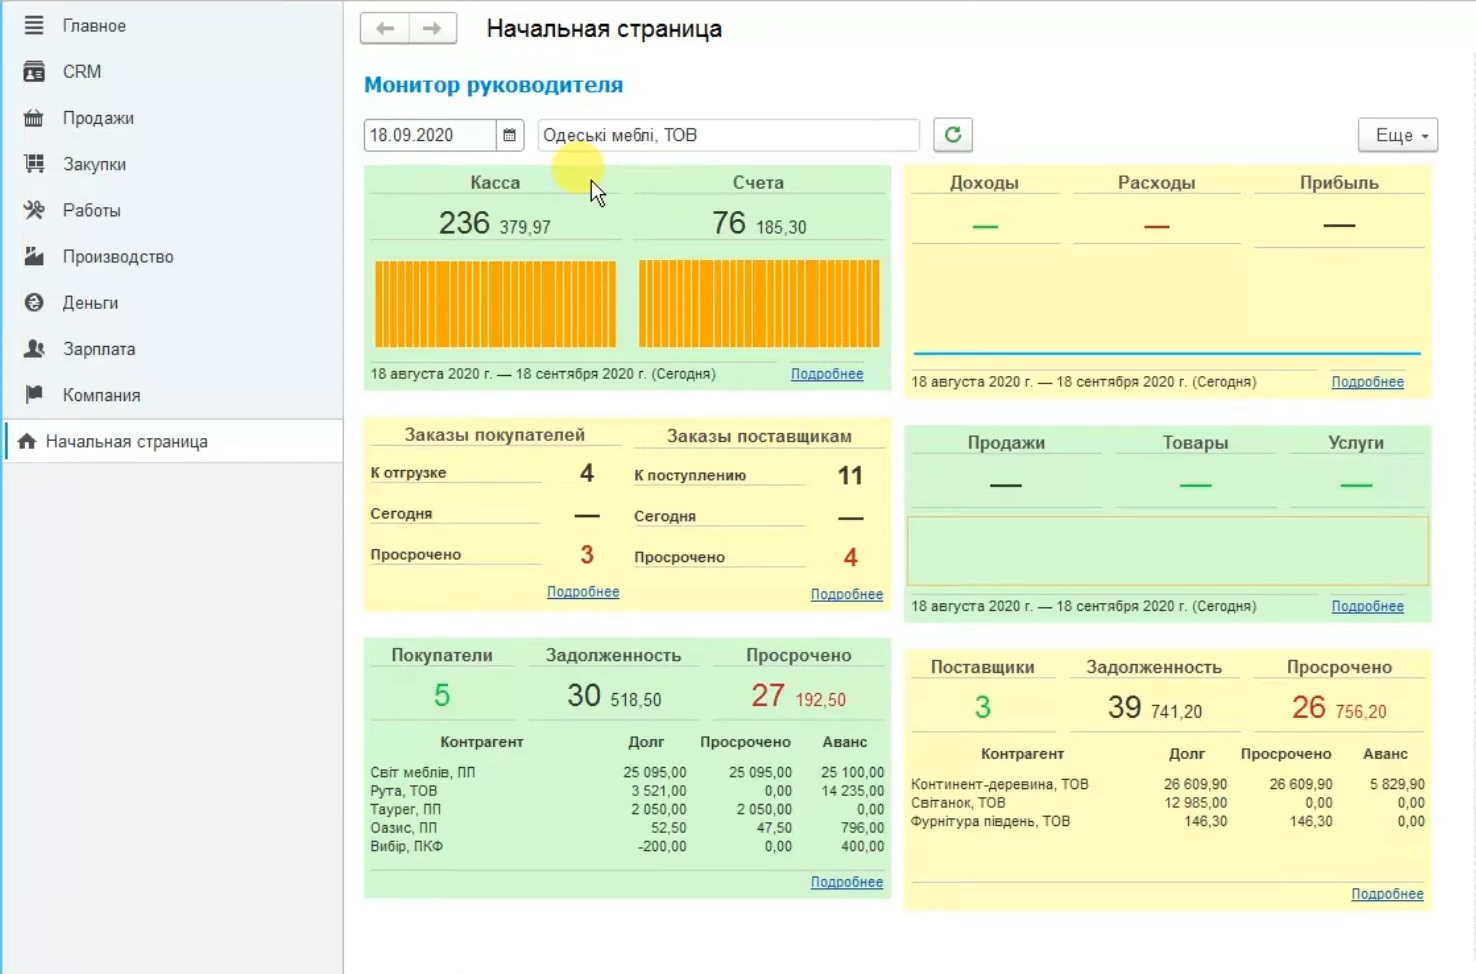The height and width of the screenshot is (974, 1476).
Task: Click the home icon of Начальная страница
Action: coord(27,441)
